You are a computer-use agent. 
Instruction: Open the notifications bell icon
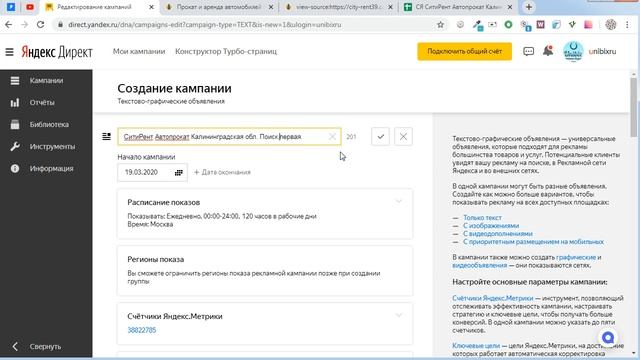coord(548,51)
